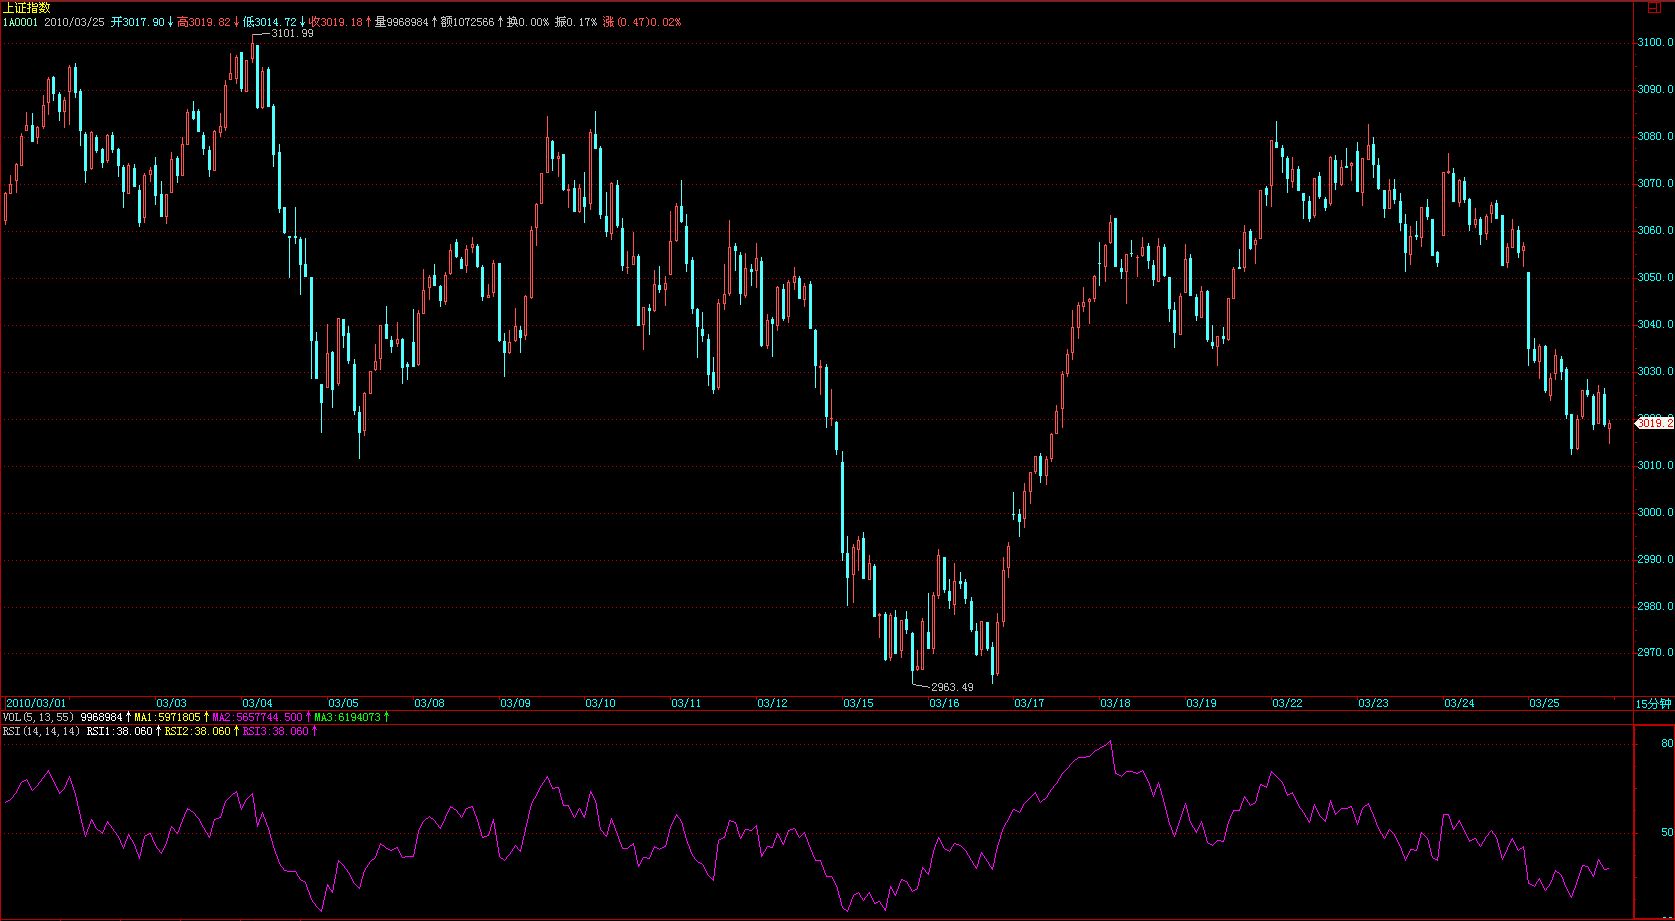Image resolution: width=1675 pixels, height=921 pixels.
Task: Click the RSI axis label 80
Action: click(x=1667, y=744)
